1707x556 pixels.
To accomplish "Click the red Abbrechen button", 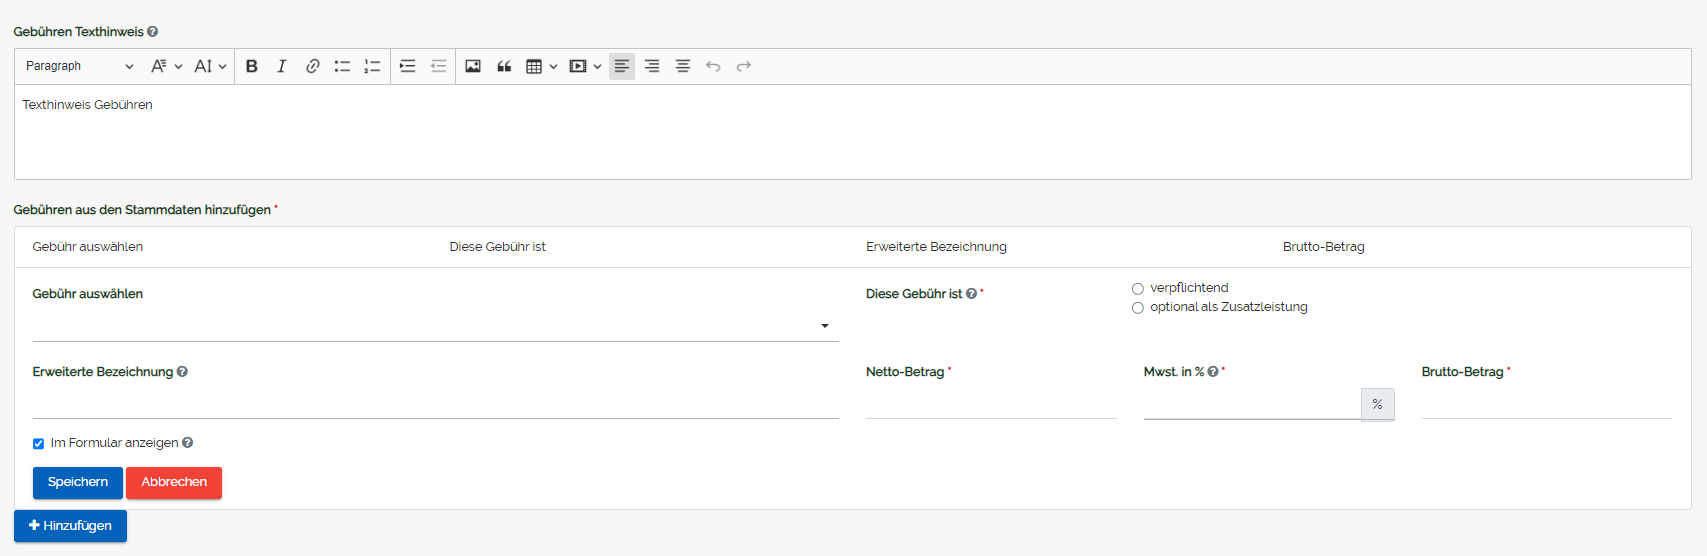I will (x=174, y=482).
